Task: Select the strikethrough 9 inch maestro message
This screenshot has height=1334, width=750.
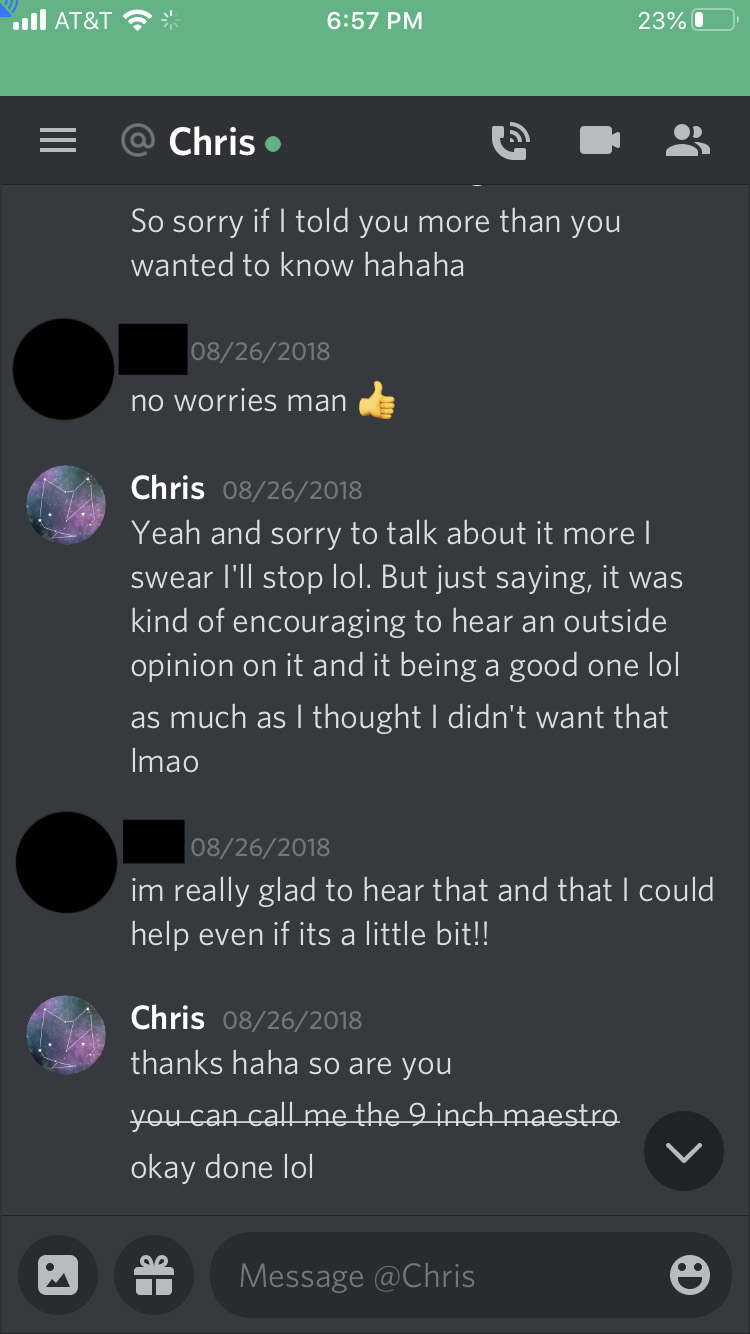Action: (x=375, y=1115)
